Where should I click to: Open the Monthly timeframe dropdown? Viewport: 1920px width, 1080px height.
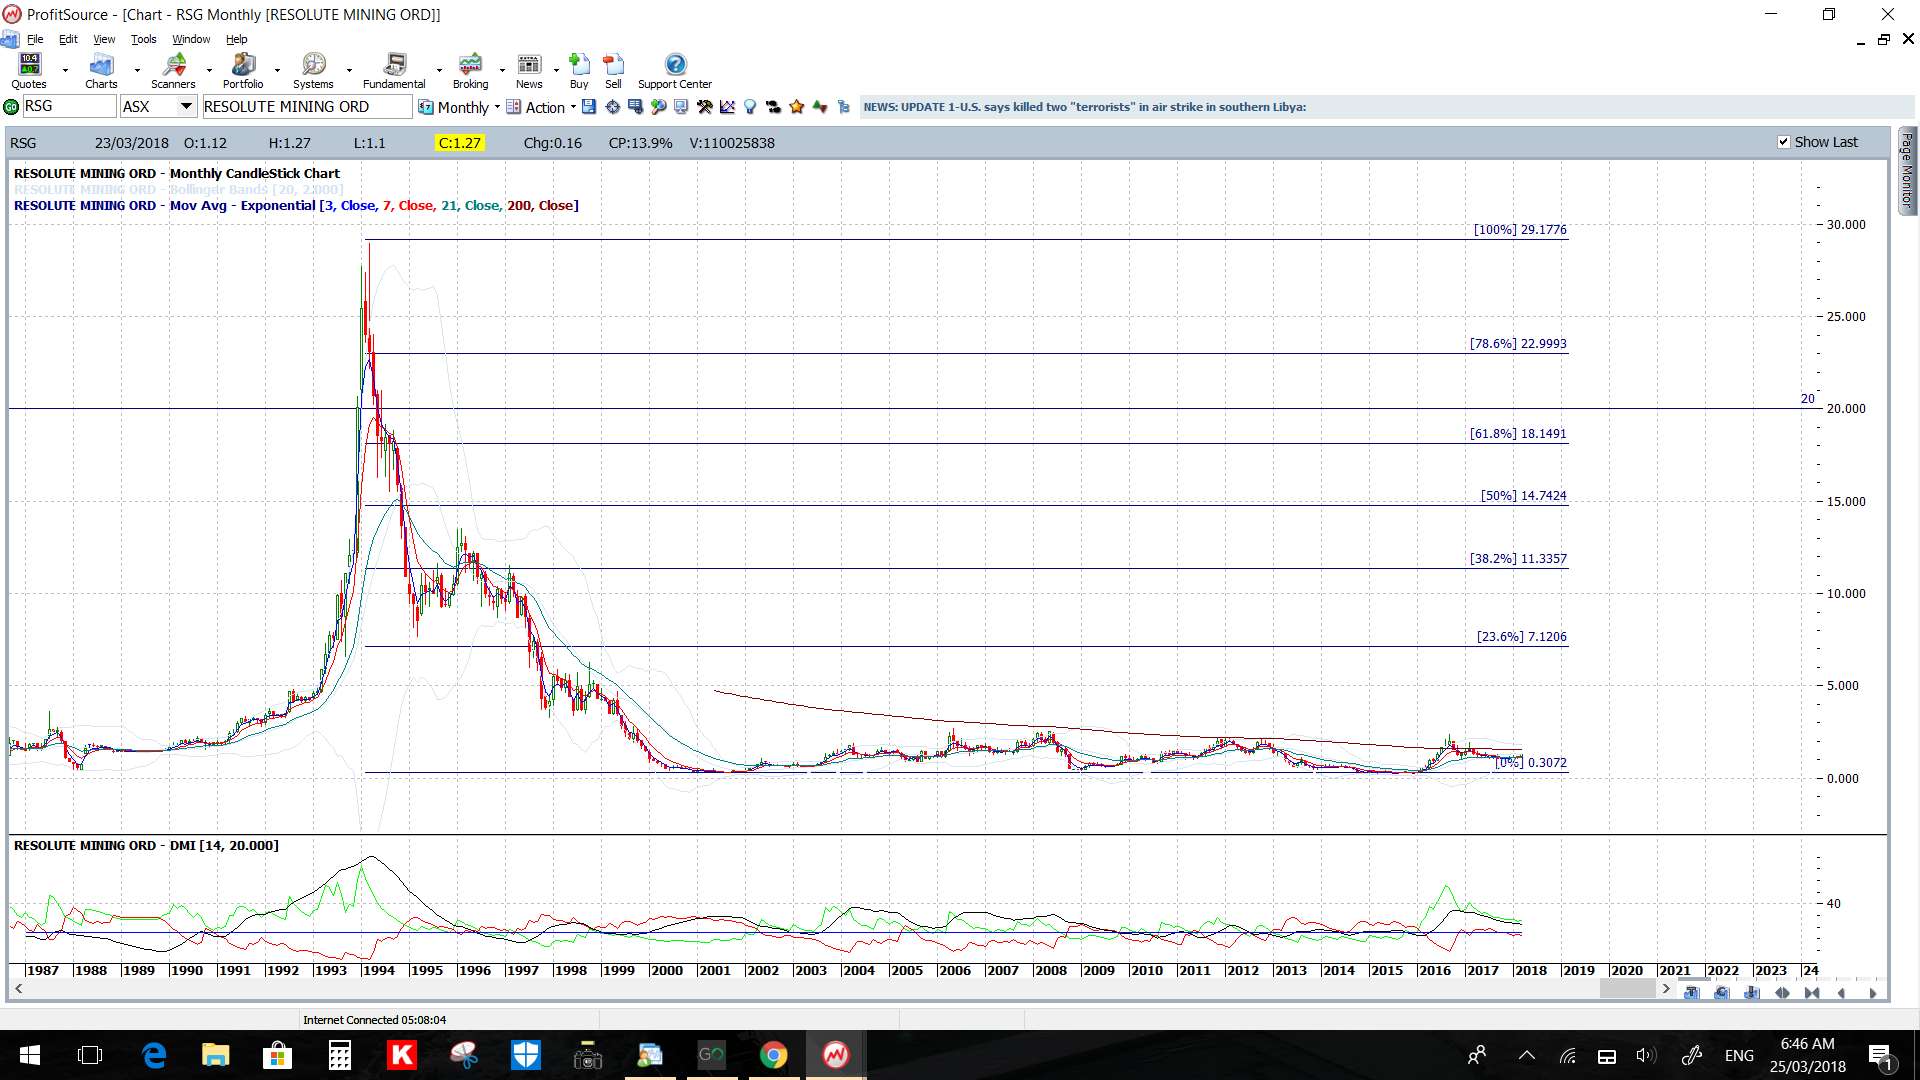coord(459,107)
